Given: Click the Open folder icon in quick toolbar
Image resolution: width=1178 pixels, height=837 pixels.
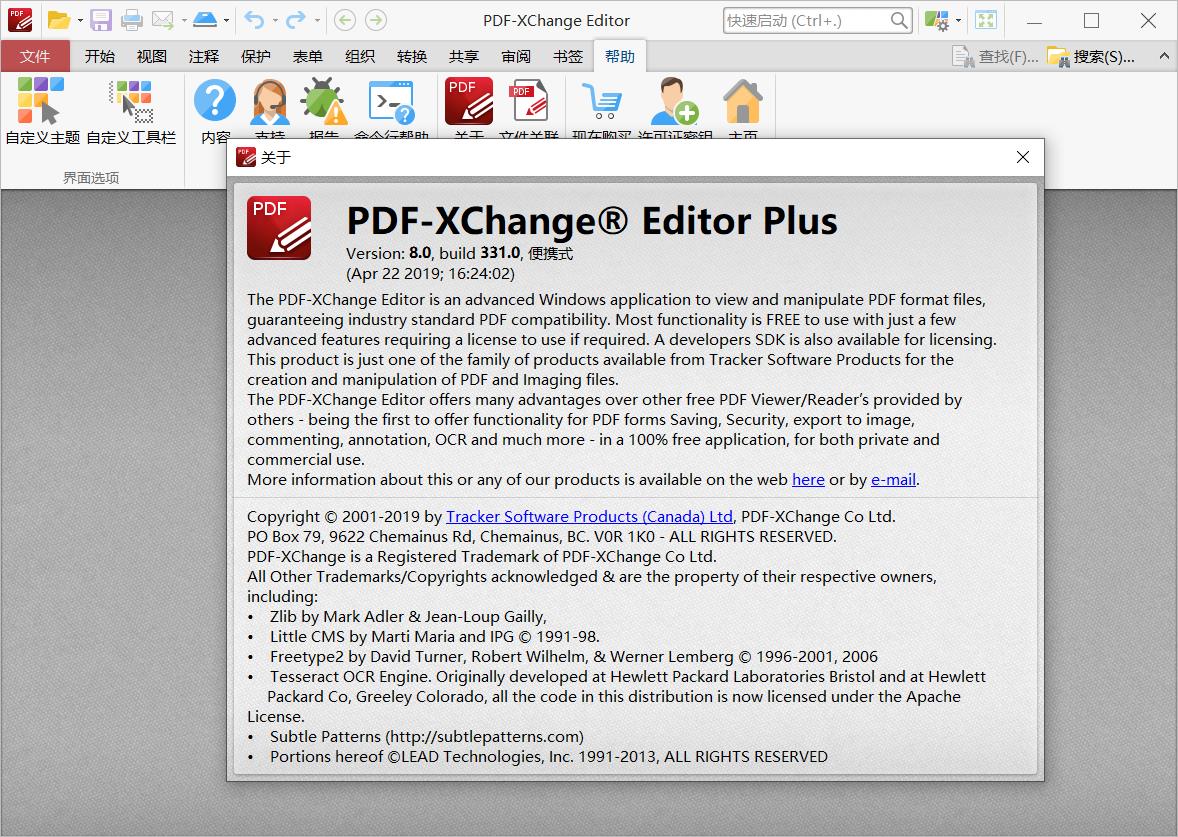Looking at the screenshot, I should point(58,20).
